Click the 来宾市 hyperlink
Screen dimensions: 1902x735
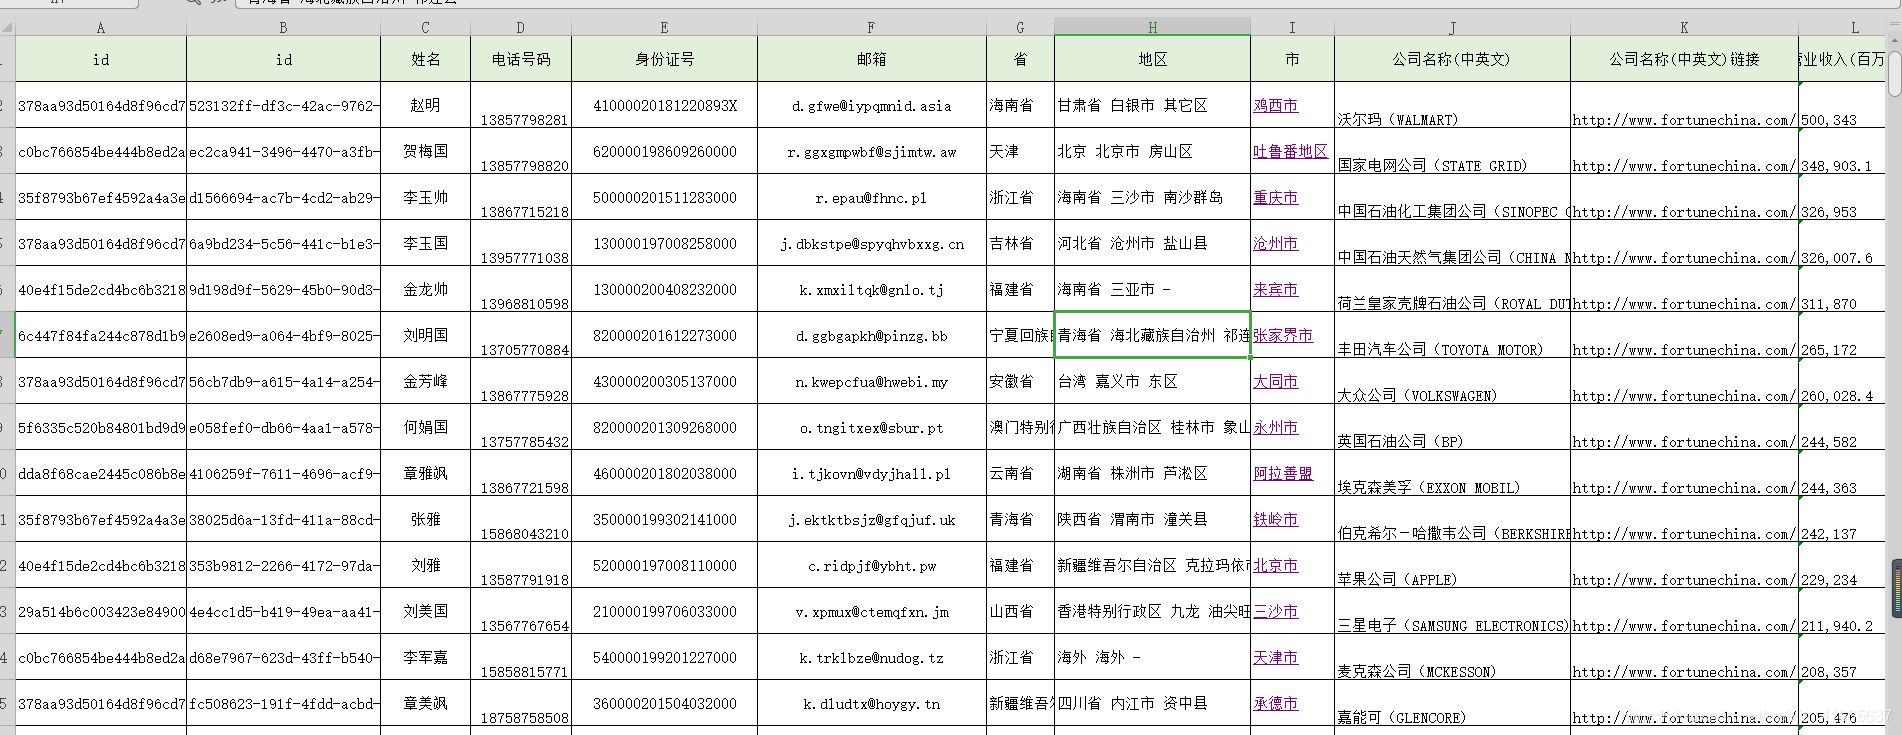pos(1276,289)
